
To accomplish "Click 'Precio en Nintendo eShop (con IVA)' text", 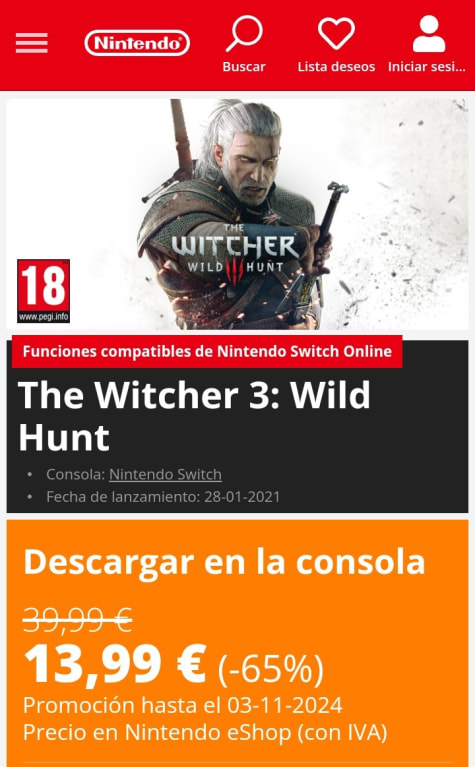I will (205, 732).
